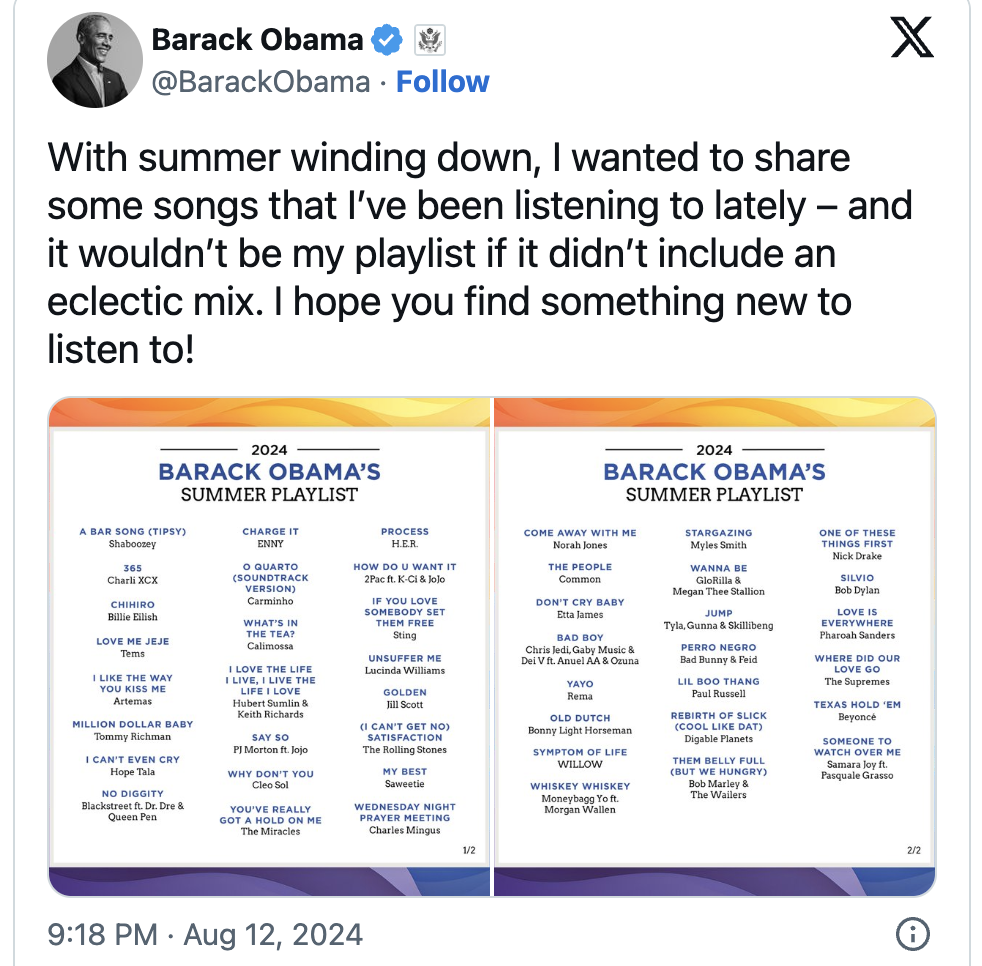Click "Come Away With Me" in second image
The width and height of the screenshot is (982, 966).
[x=580, y=533]
